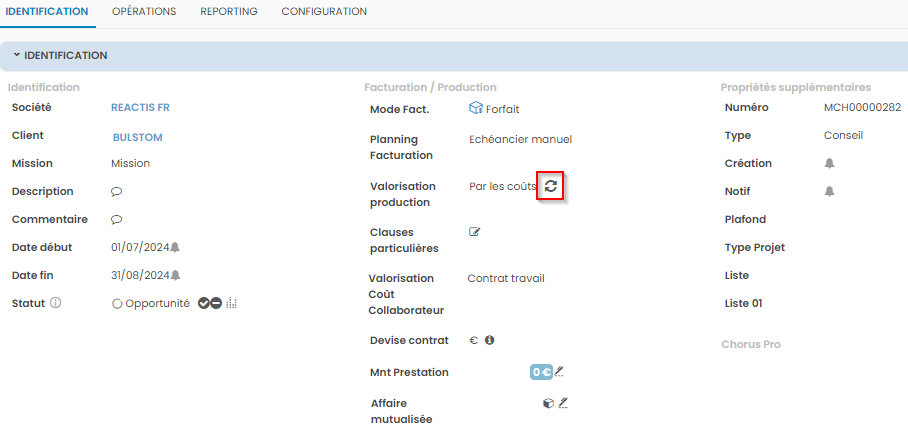Viewport: 908px width, 431px height.
Task: Switch to the OPÉRATIONS tab
Action: coord(144,12)
